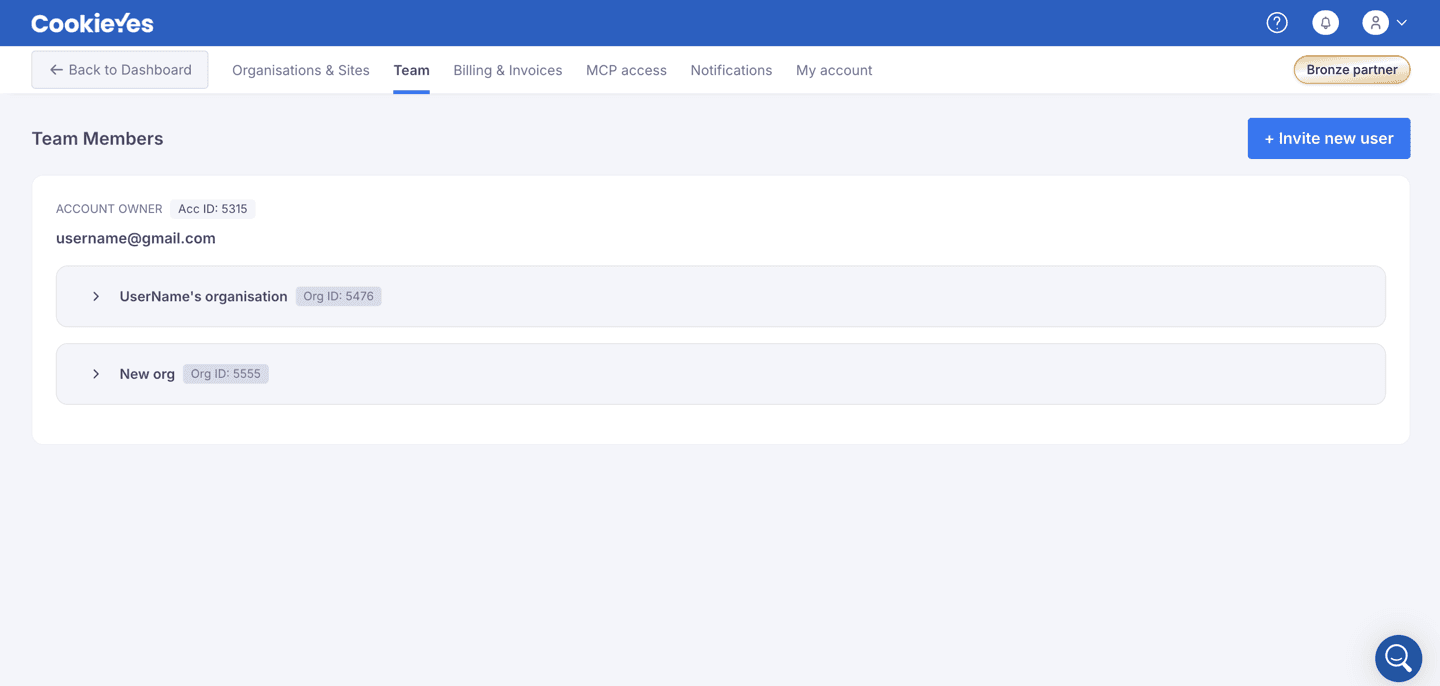Open the notifications bell icon
The width and height of the screenshot is (1440, 686).
click(x=1326, y=23)
